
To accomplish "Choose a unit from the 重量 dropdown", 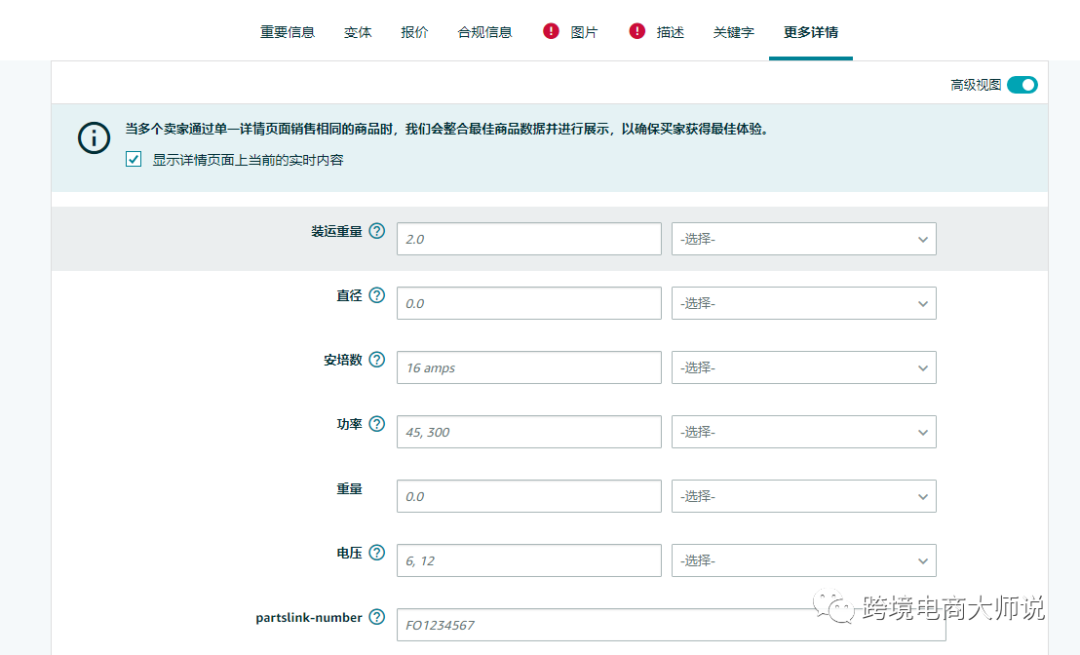I will [803, 496].
